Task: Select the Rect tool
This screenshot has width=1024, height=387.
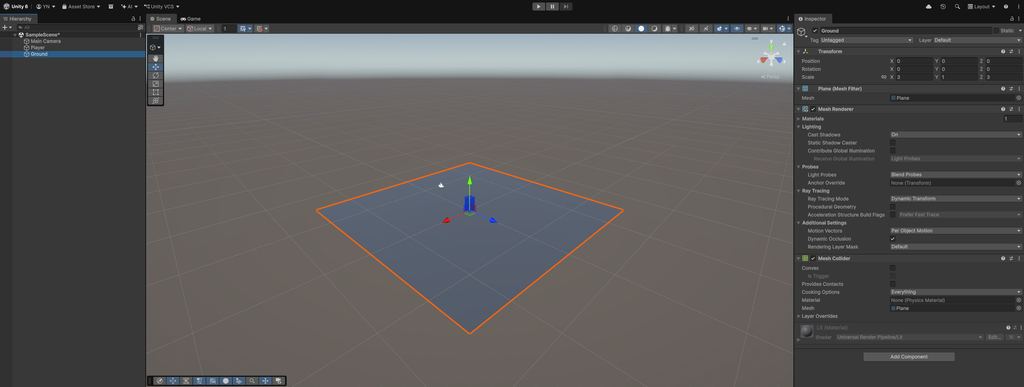Action: coord(155,93)
